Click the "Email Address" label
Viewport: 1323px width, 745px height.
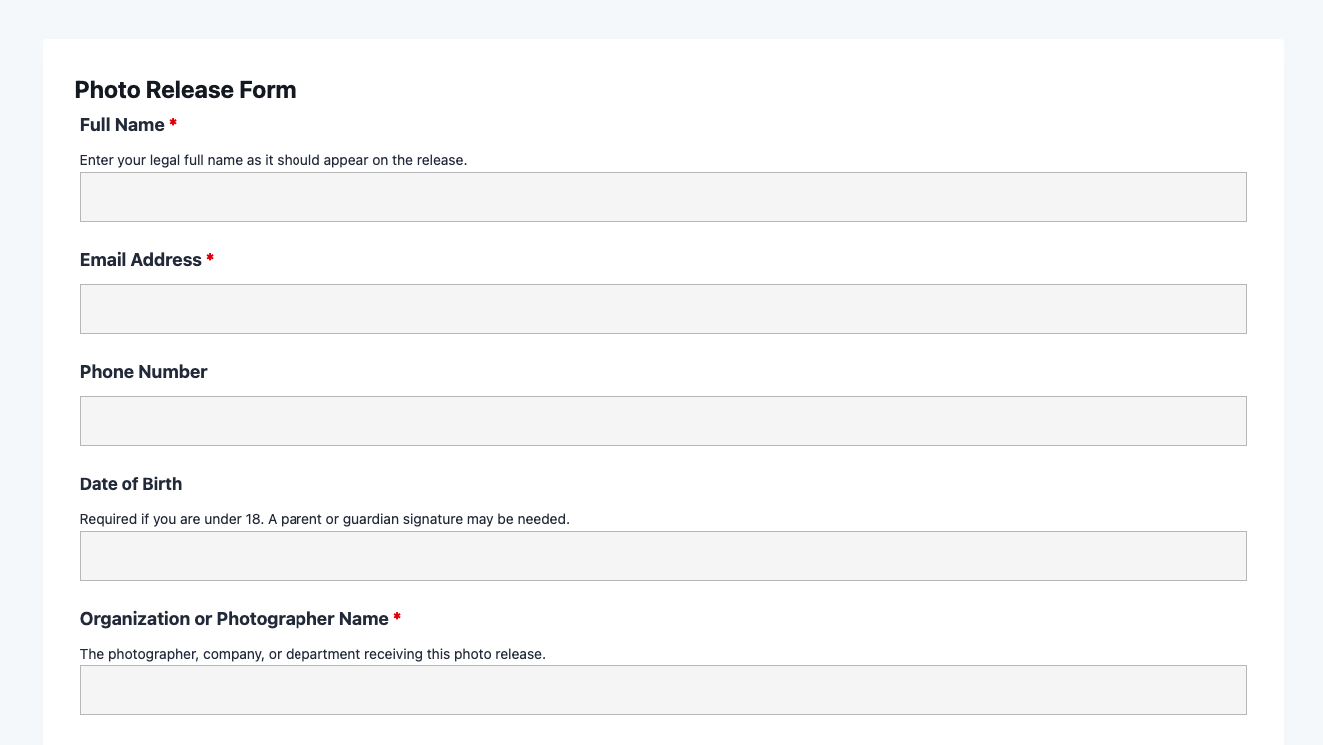(x=141, y=260)
